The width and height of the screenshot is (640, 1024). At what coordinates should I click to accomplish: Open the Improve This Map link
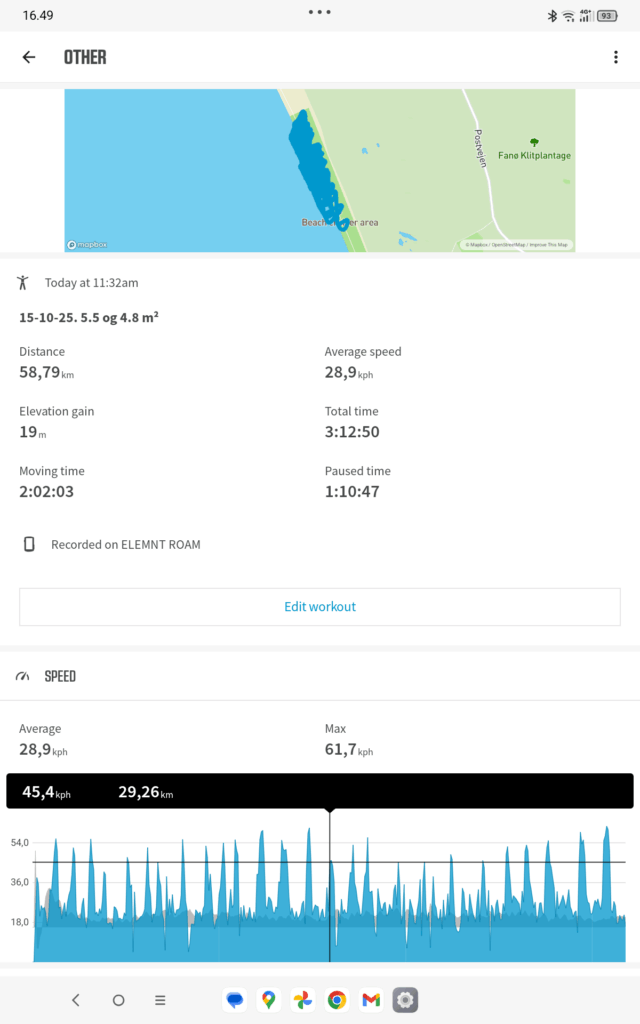pyautogui.click(x=549, y=245)
